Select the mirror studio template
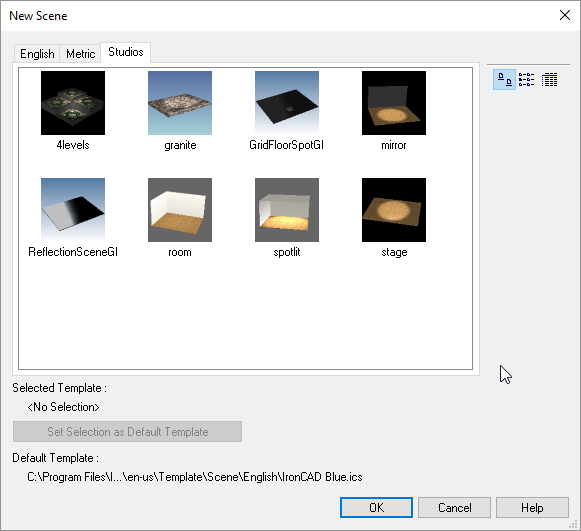This screenshot has height=531, width=581. click(394, 103)
